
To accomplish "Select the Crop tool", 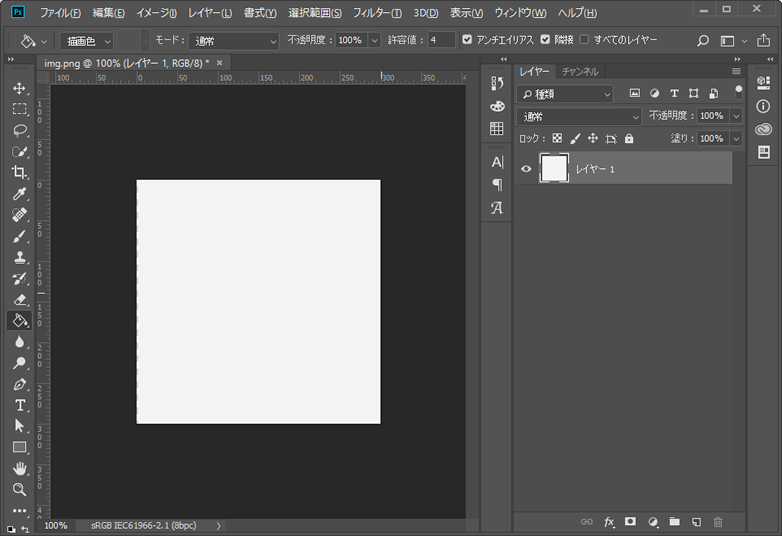I will point(19,172).
